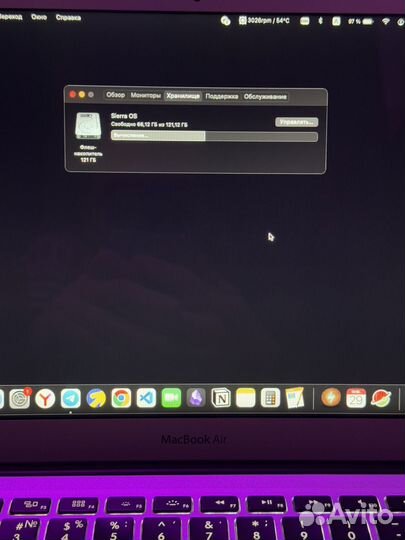Viewport: 405px width, 540px height.
Task: Open the yellow-and-blue app icon beside Telegram
Action: pos(96,398)
